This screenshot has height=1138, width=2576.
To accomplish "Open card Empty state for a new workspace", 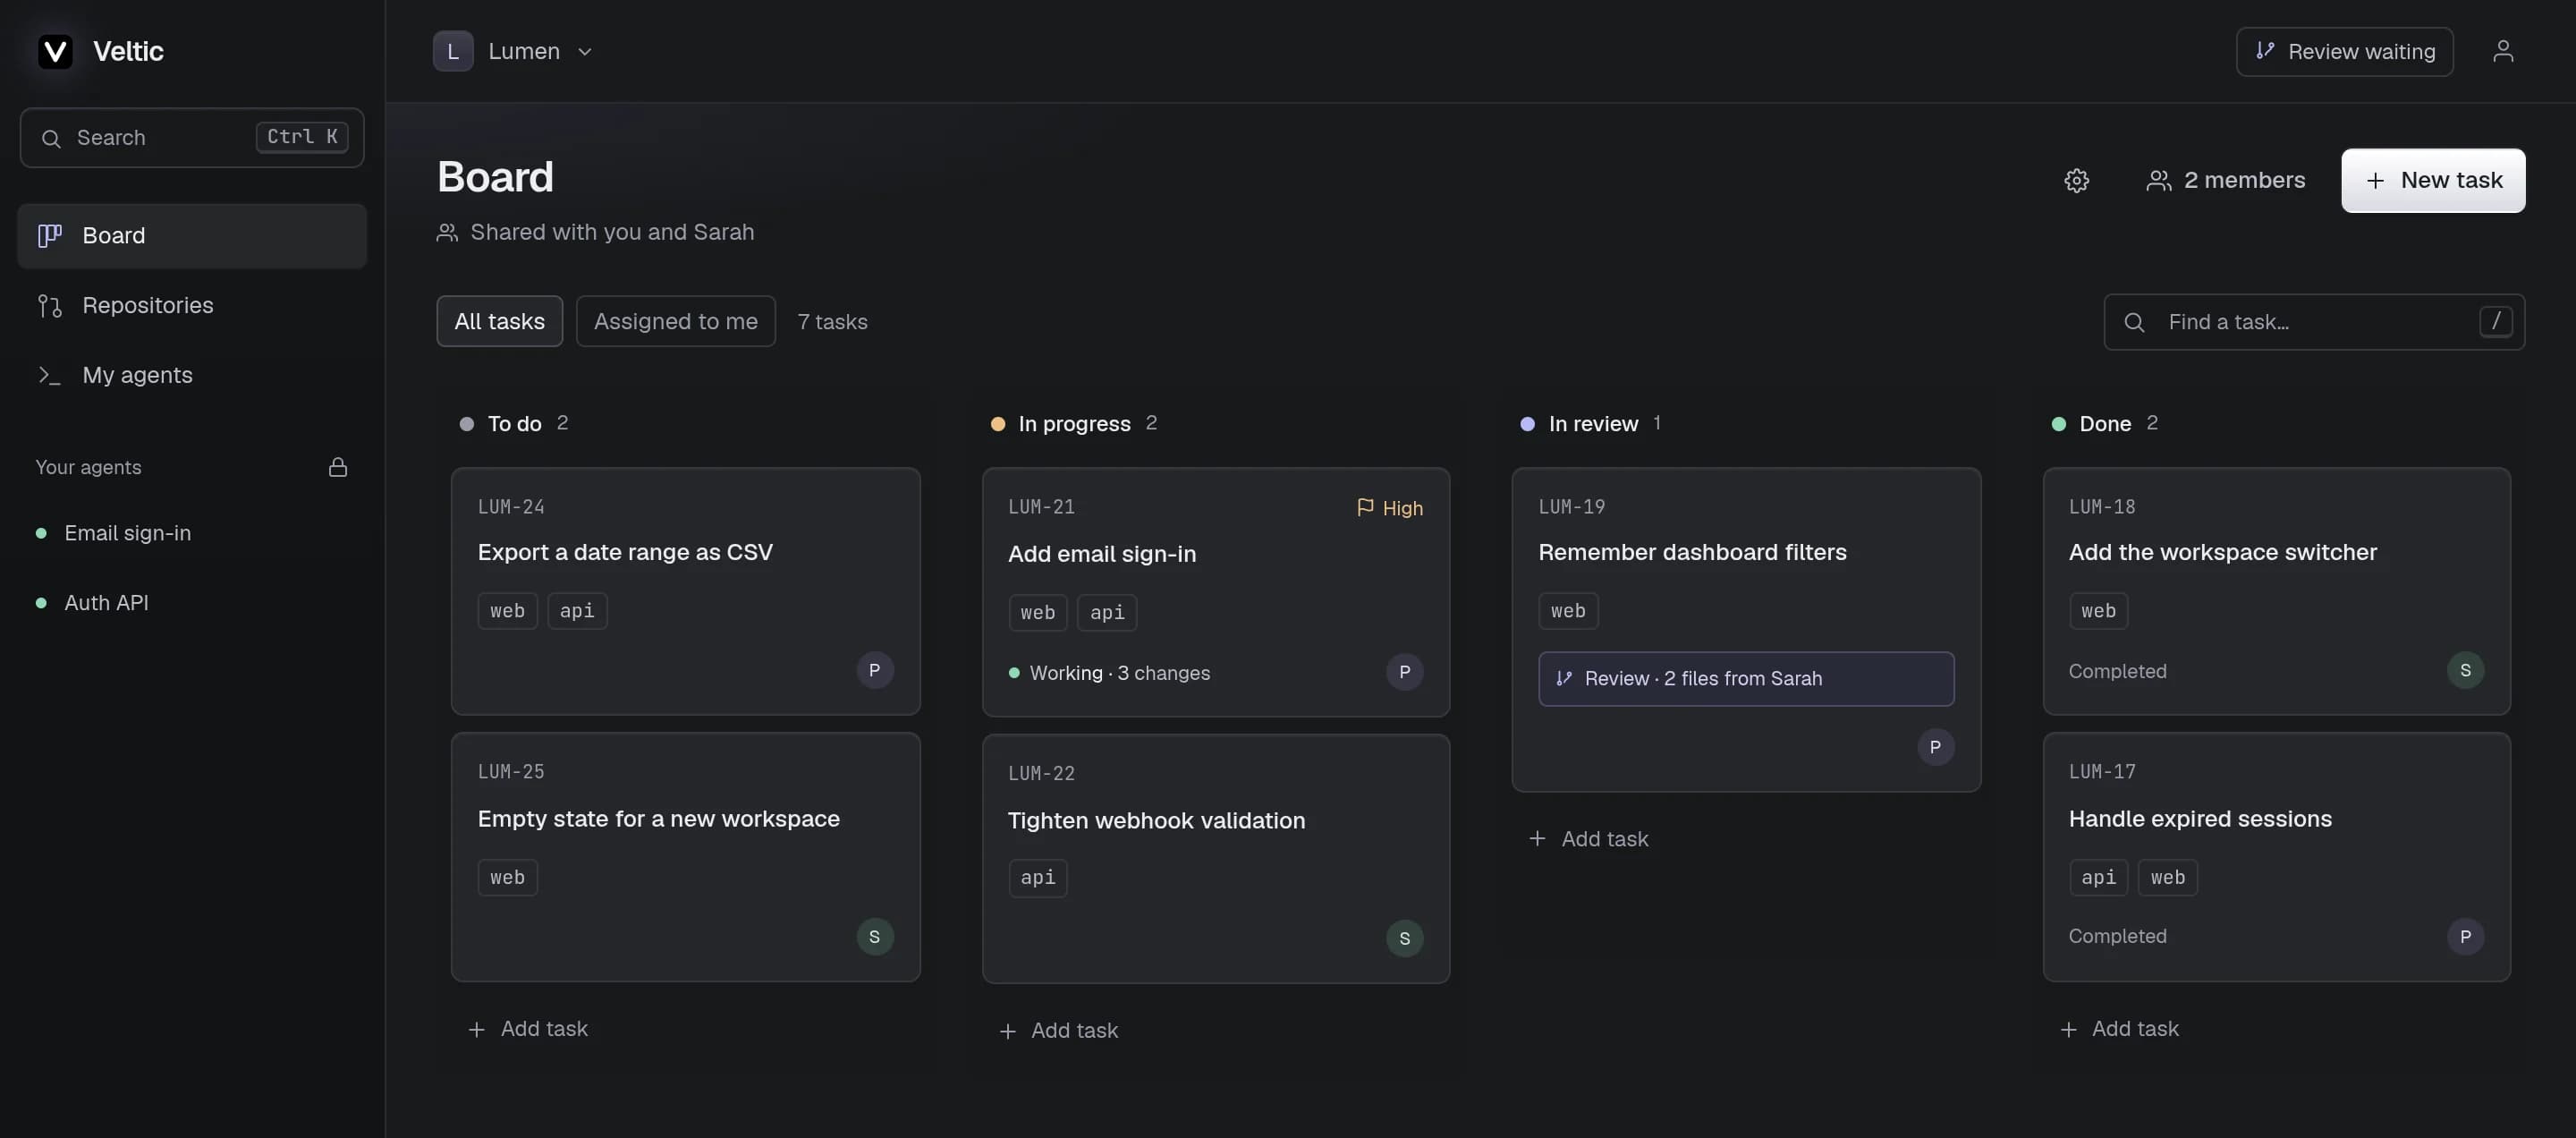I will coord(685,857).
